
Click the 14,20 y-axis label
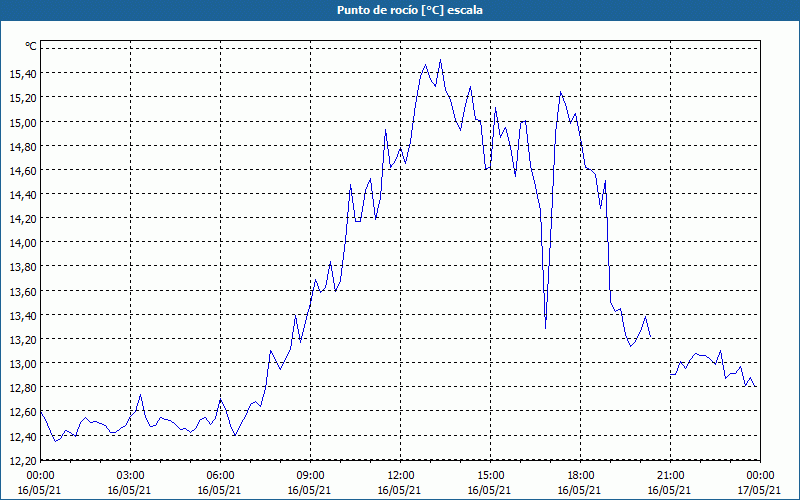[x=23, y=219]
